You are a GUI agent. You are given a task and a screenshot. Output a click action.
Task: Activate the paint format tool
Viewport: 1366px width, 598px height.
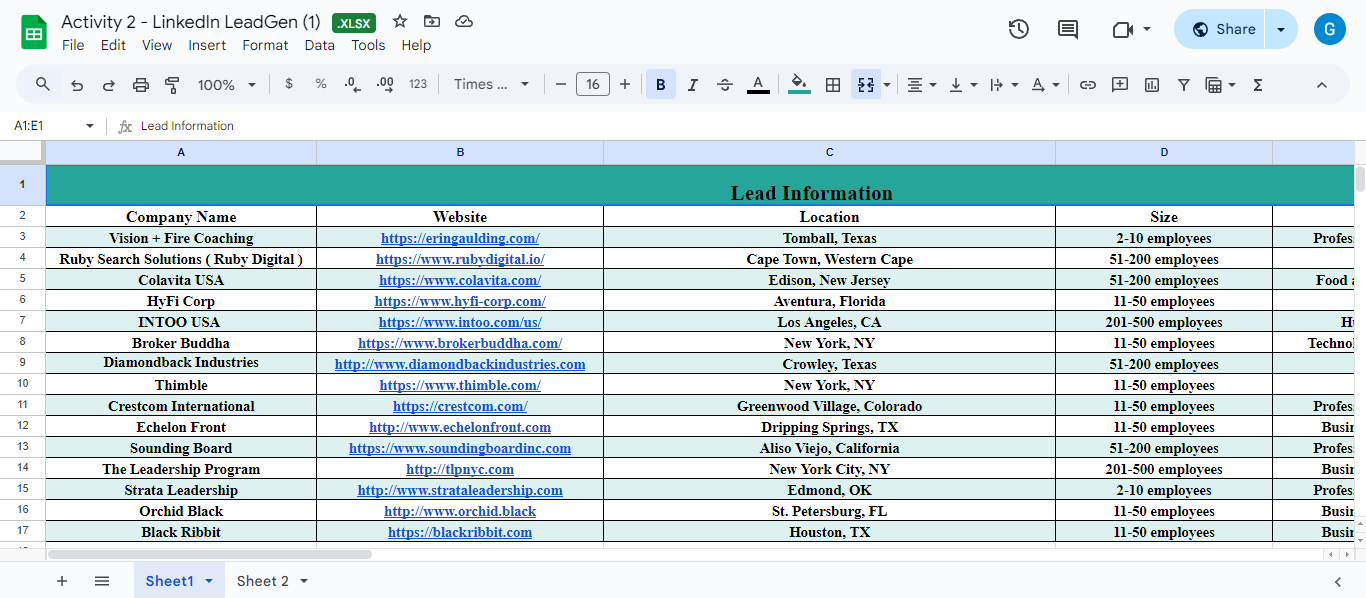[x=172, y=85]
